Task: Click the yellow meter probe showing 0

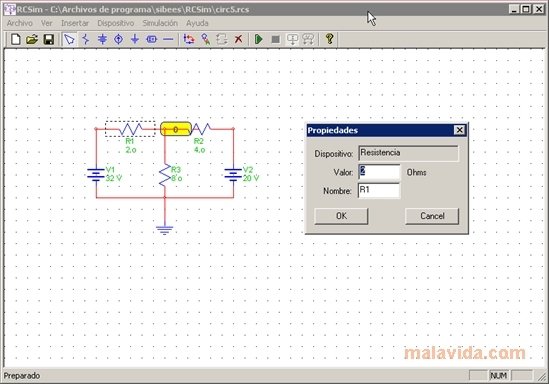Action: click(176, 129)
